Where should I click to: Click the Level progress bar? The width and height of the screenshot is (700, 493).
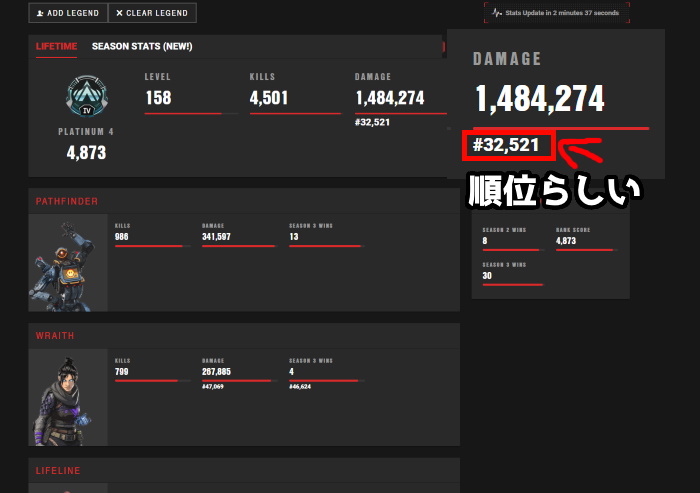point(191,114)
